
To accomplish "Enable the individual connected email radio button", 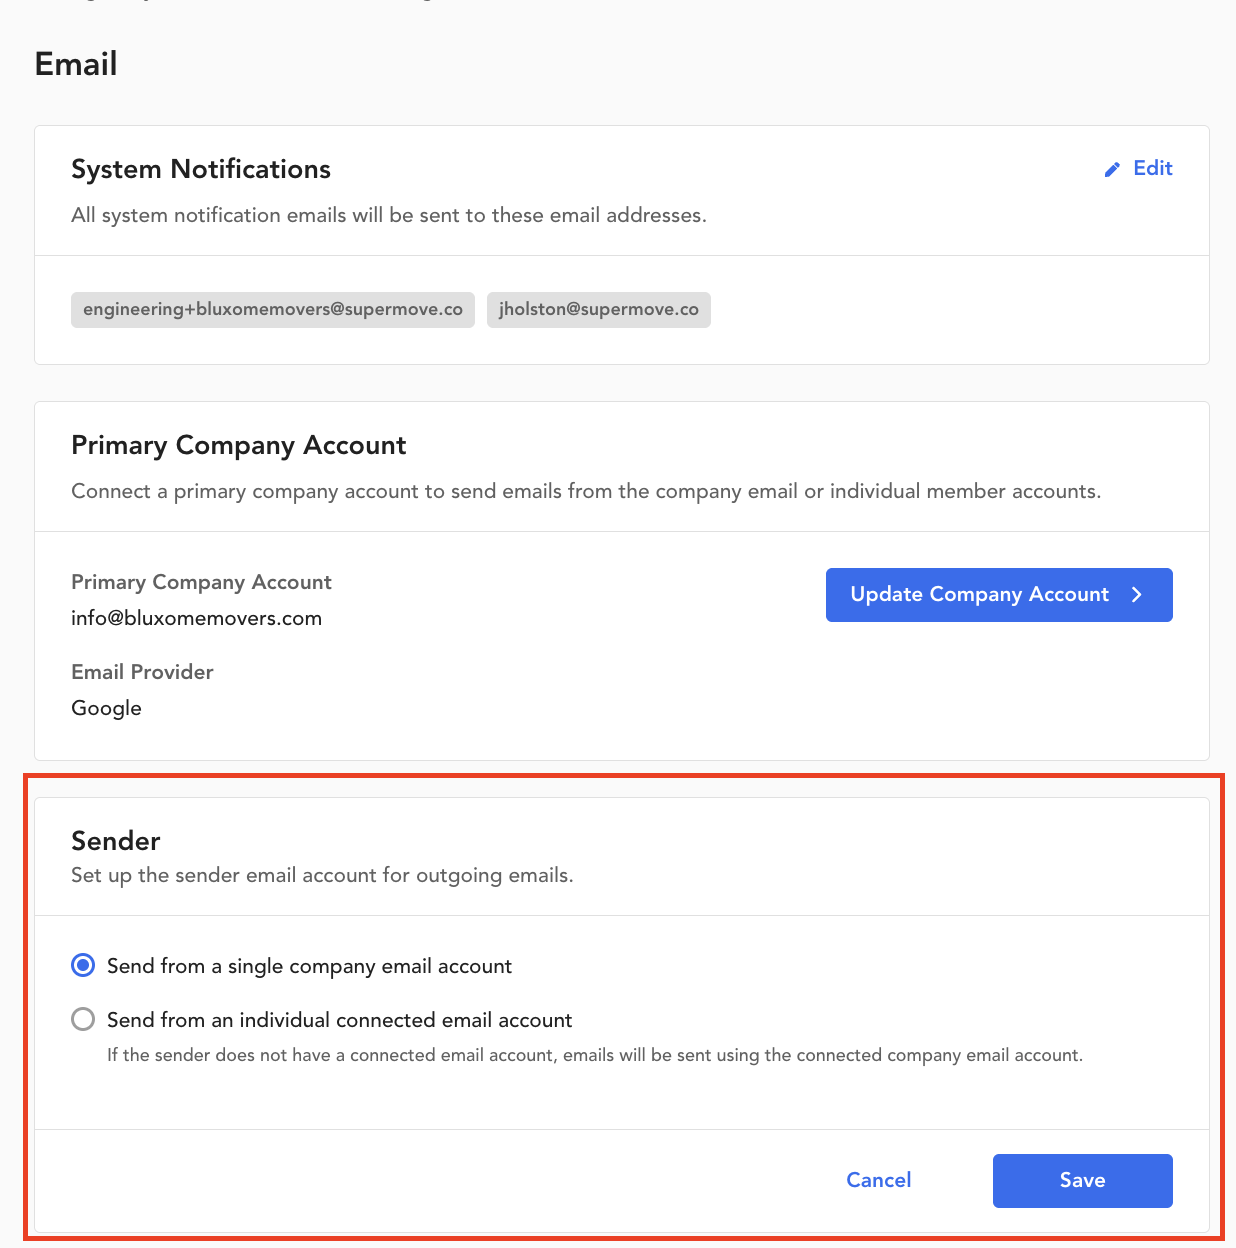I will click(83, 1019).
